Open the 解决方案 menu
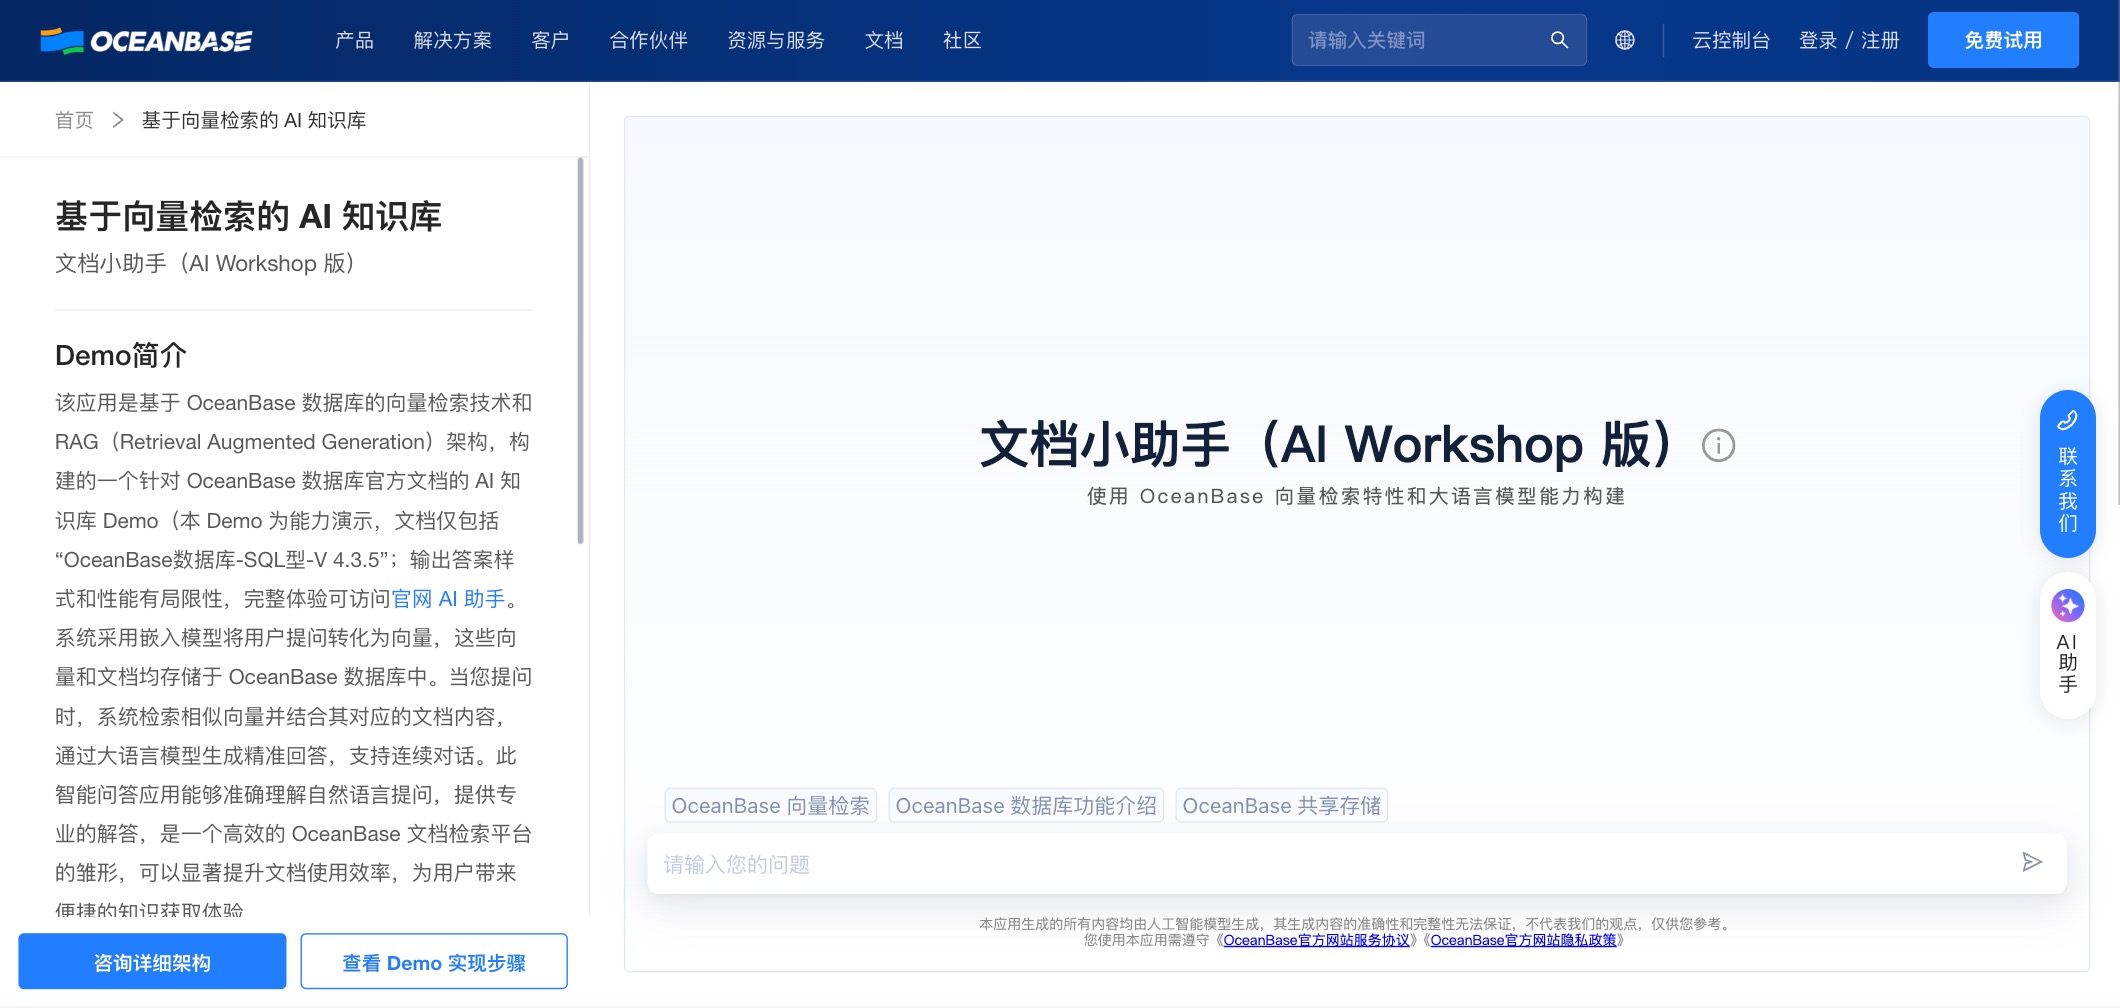The height and width of the screenshot is (1008, 2120). (x=452, y=40)
